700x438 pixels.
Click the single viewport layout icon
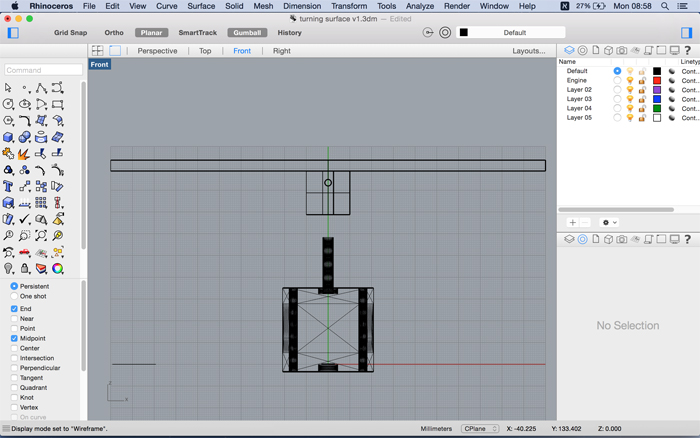point(115,50)
